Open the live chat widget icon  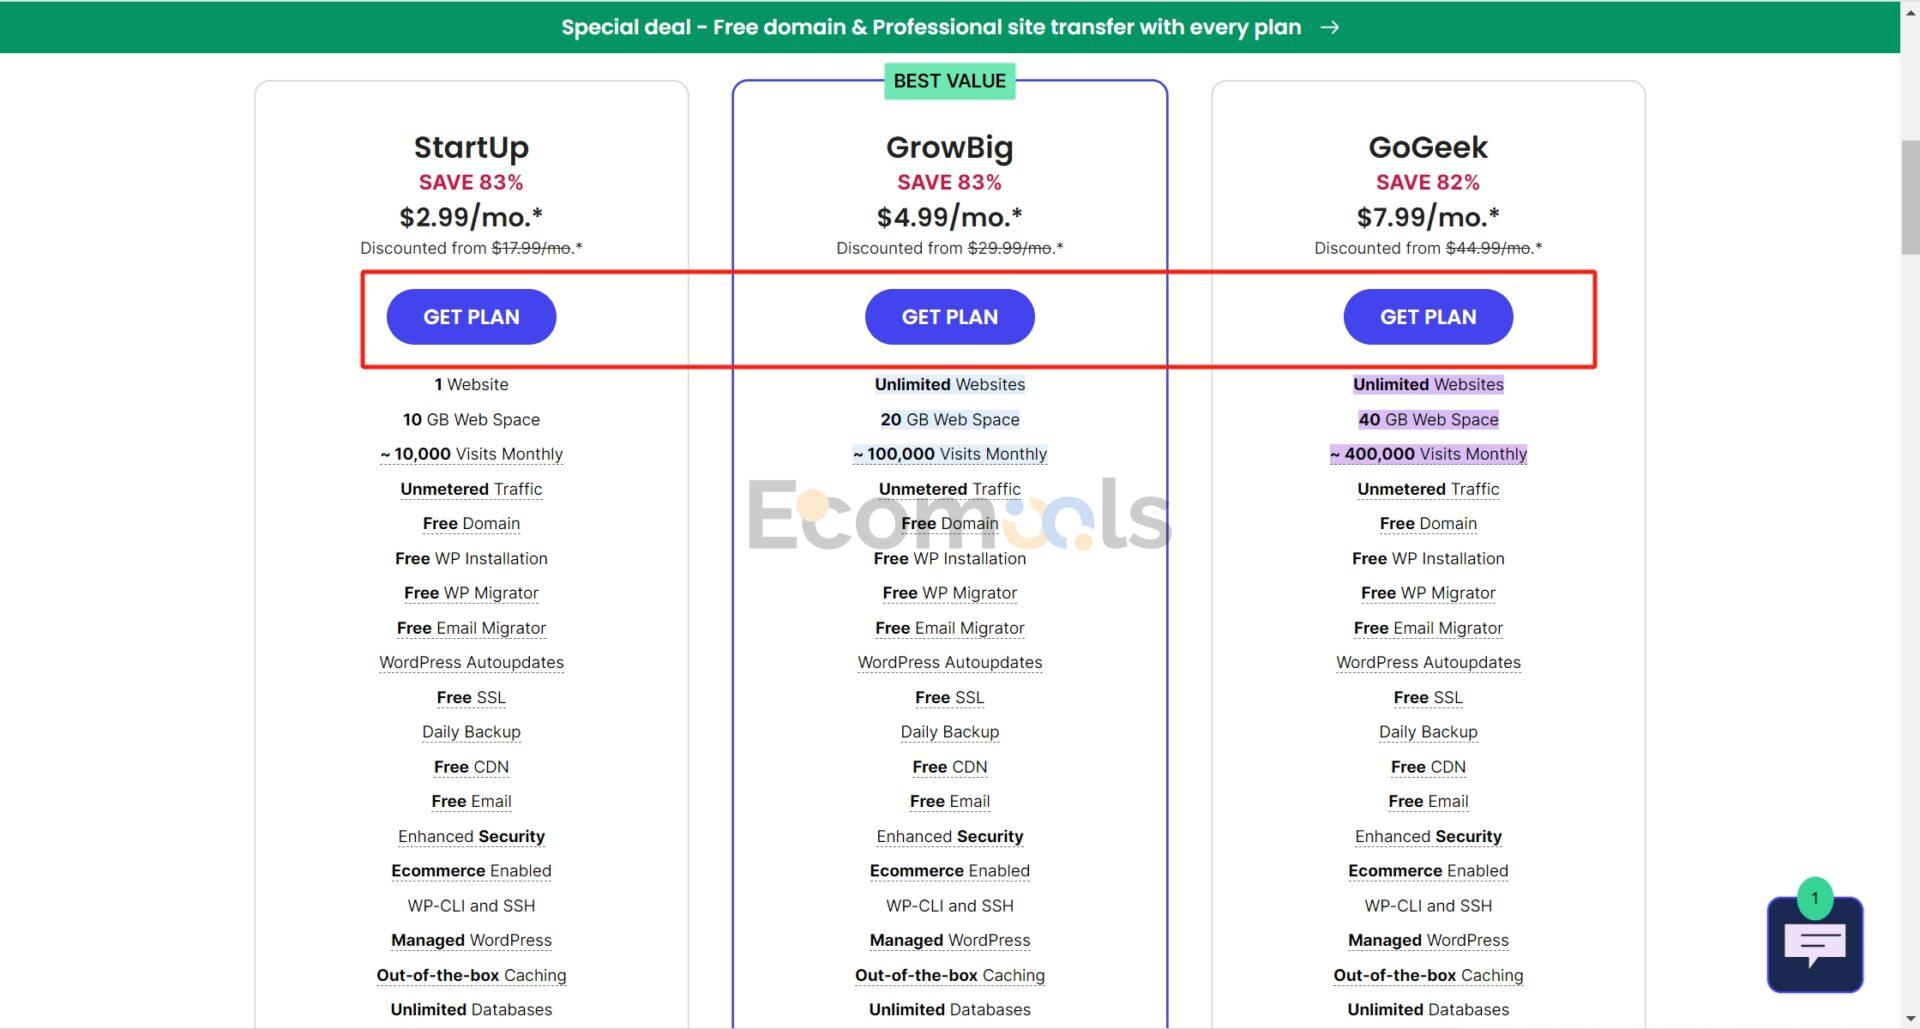(1814, 944)
